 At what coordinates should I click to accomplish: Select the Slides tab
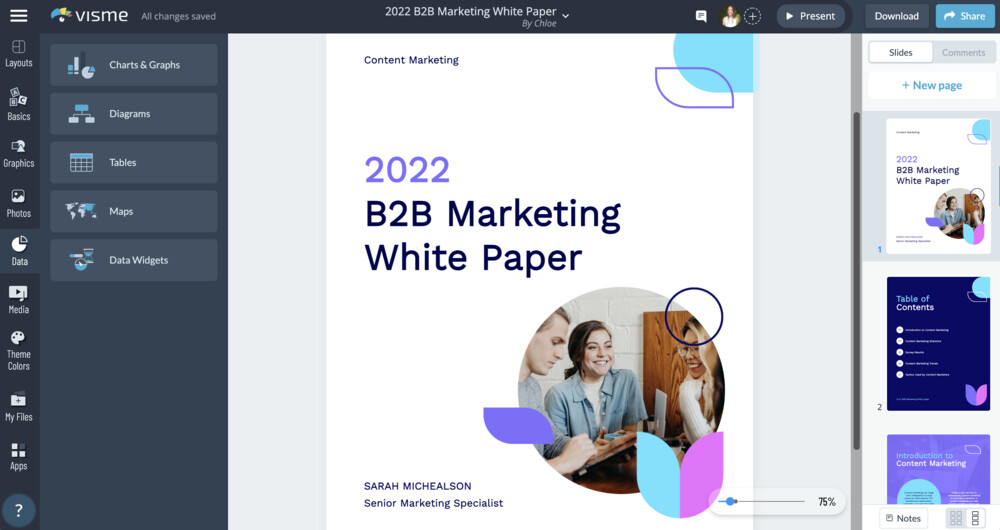[x=900, y=52]
